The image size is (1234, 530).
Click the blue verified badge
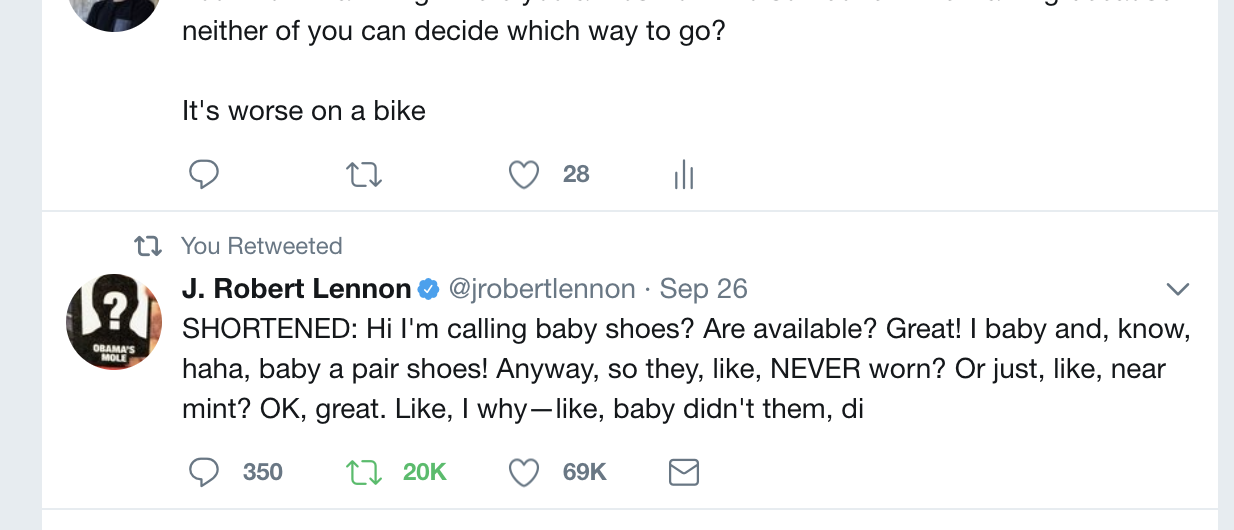tap(428, 290)
